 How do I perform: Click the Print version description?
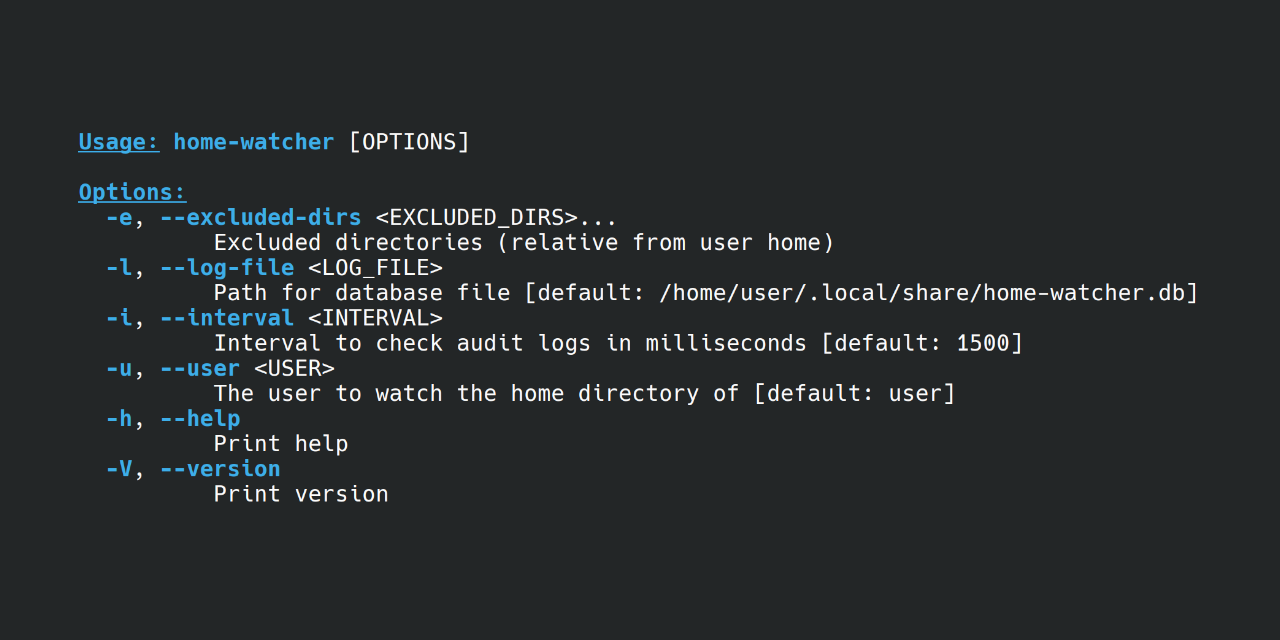[x=300, y=494]
